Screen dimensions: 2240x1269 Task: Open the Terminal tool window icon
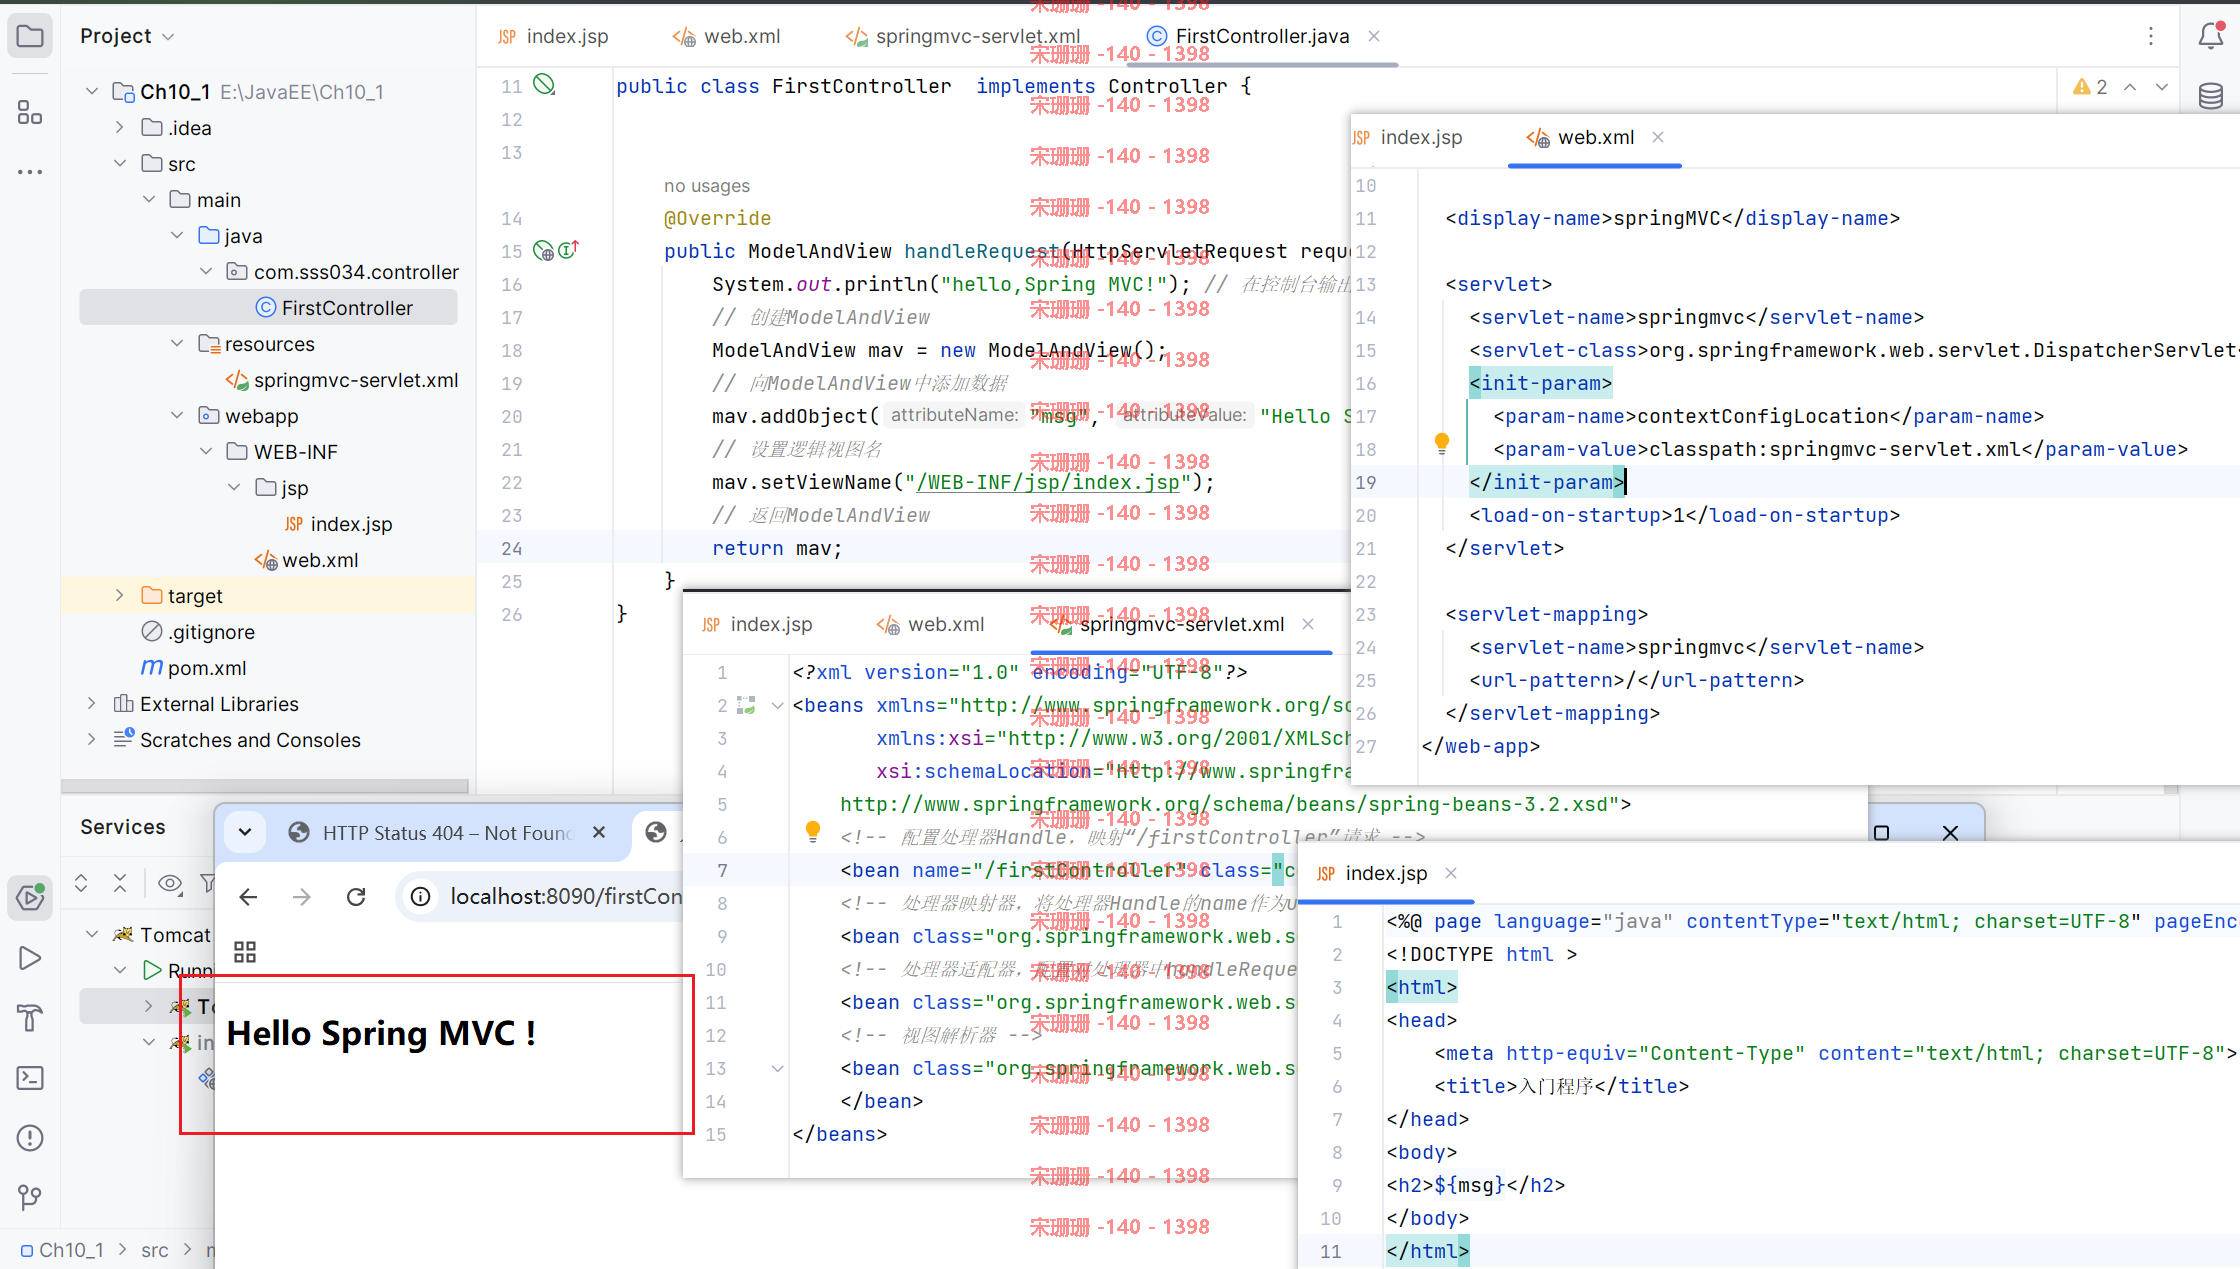pos(30,1078)
